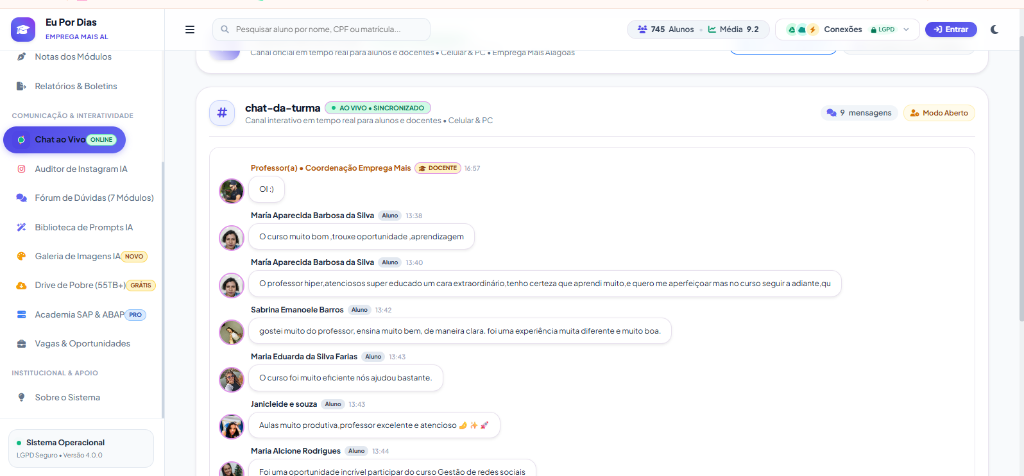
Task: Click the green LGPD lock badge
Action: coord(883,29)
